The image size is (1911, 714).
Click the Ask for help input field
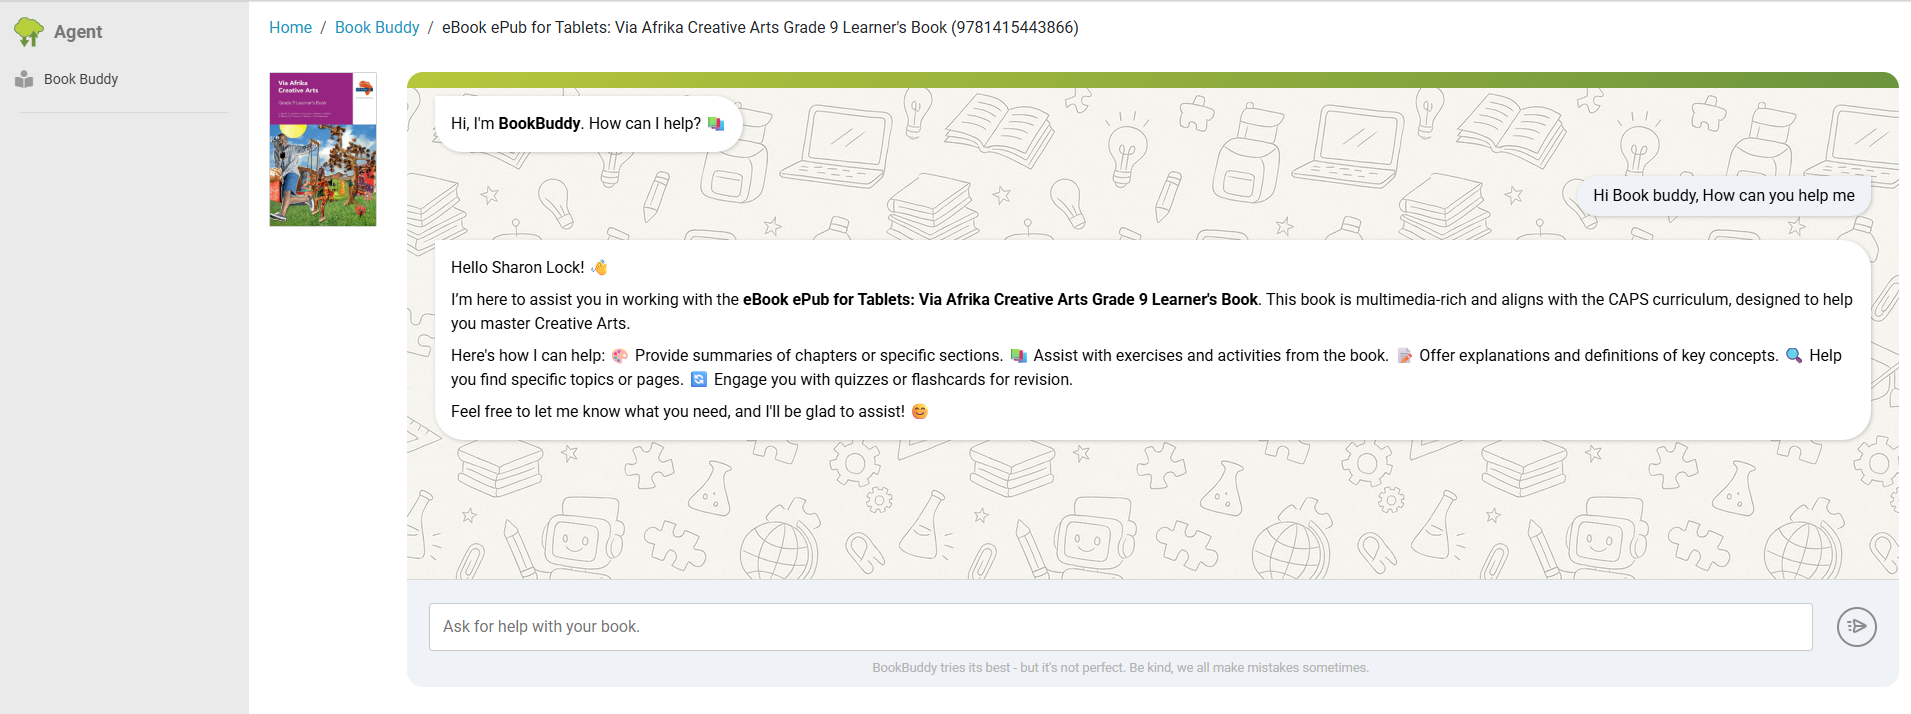(x=1120, y=626)
